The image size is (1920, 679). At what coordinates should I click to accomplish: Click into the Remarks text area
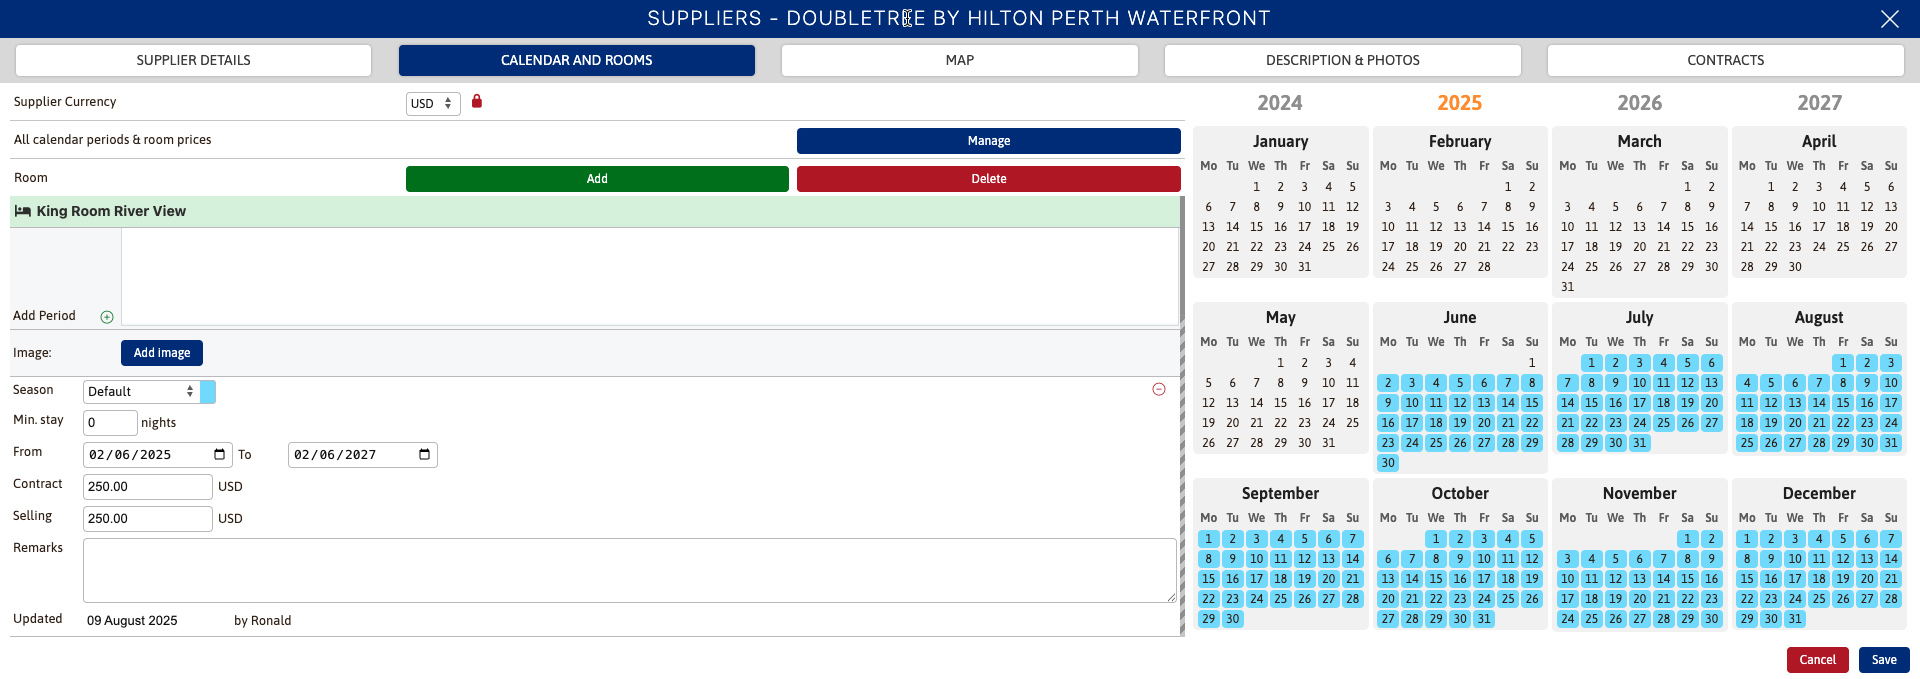[629, 570]
